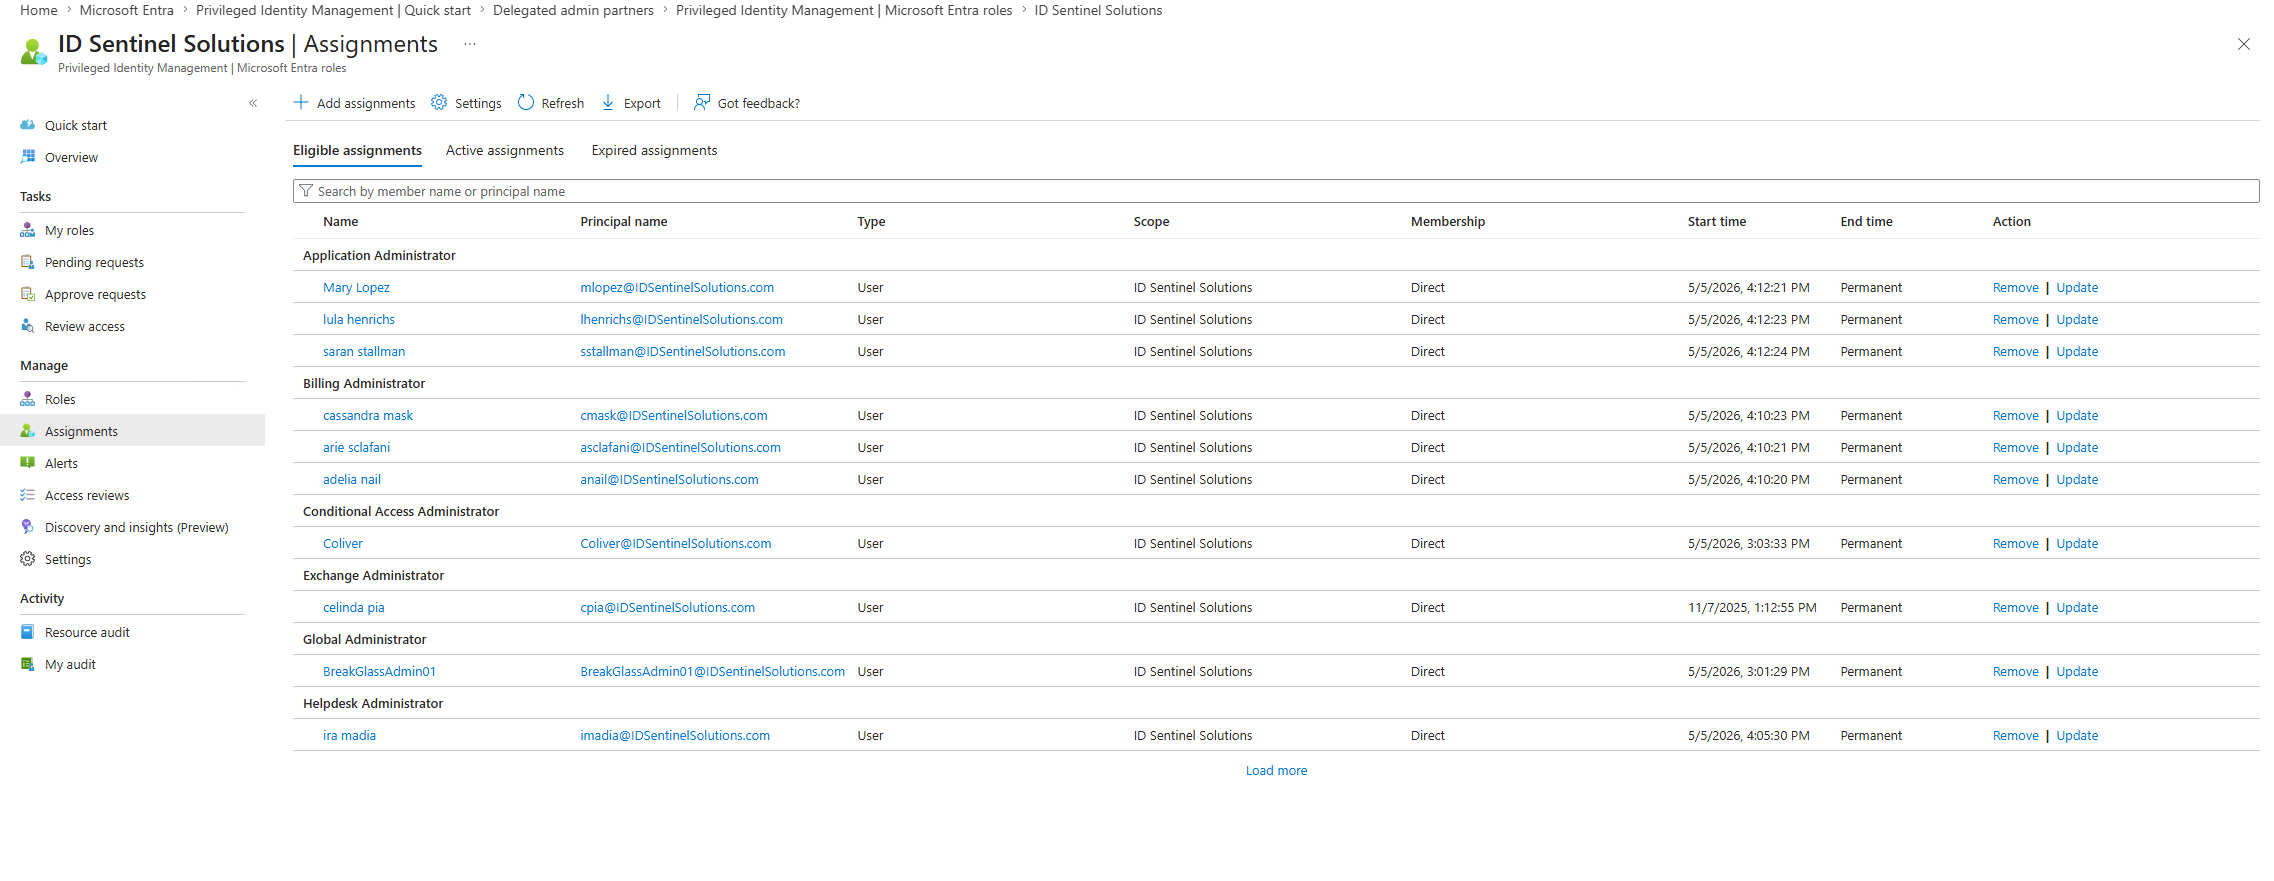Click the Discovery and insights lightbulb icon
2274x881 pixels.
[28, 527]
